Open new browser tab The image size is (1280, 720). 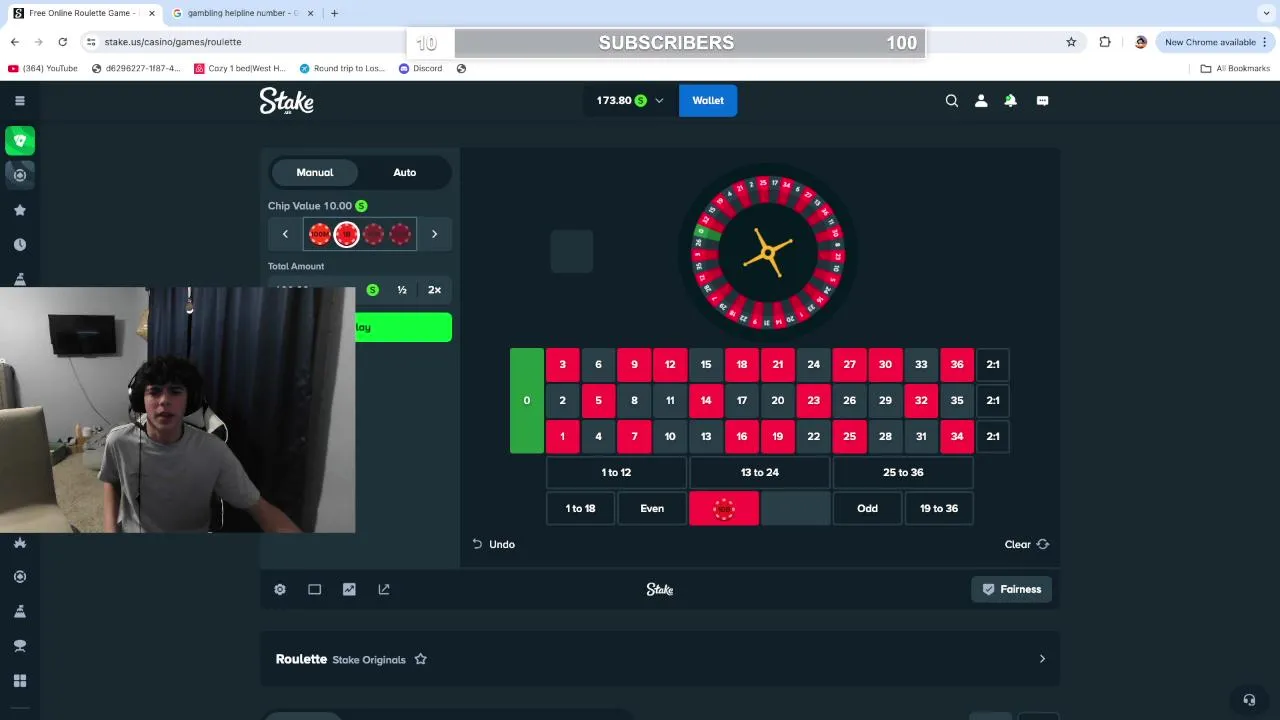click(334, 13)
